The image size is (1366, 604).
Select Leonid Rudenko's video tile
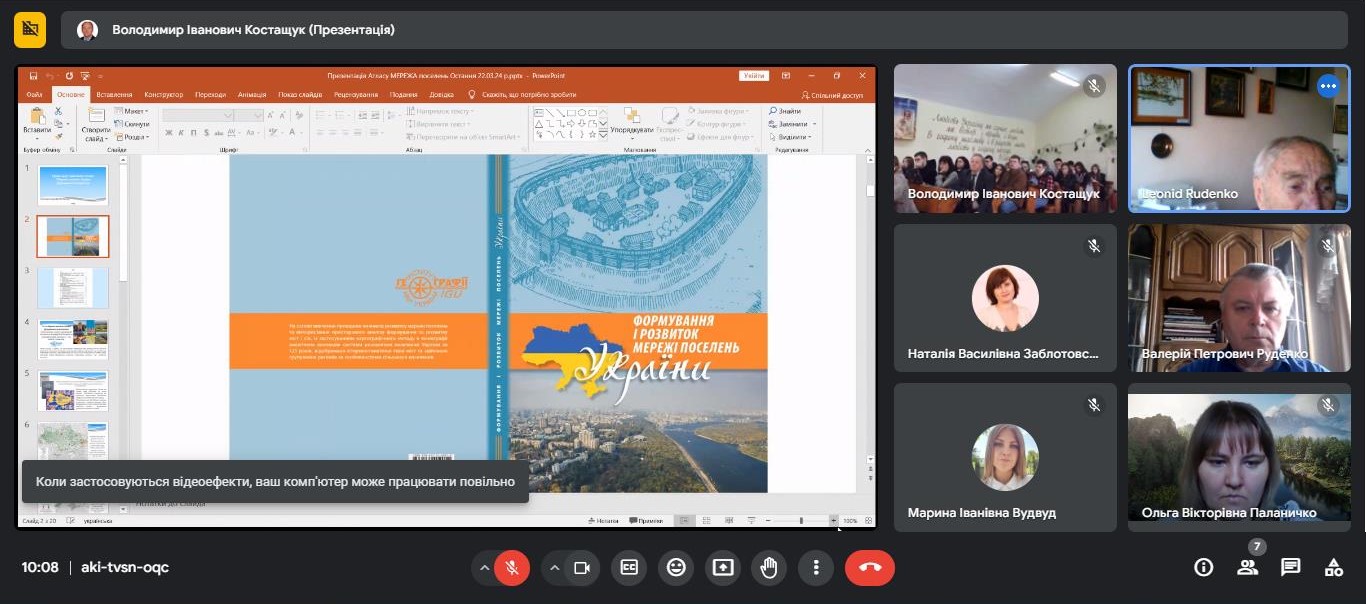click(1239, 140)
